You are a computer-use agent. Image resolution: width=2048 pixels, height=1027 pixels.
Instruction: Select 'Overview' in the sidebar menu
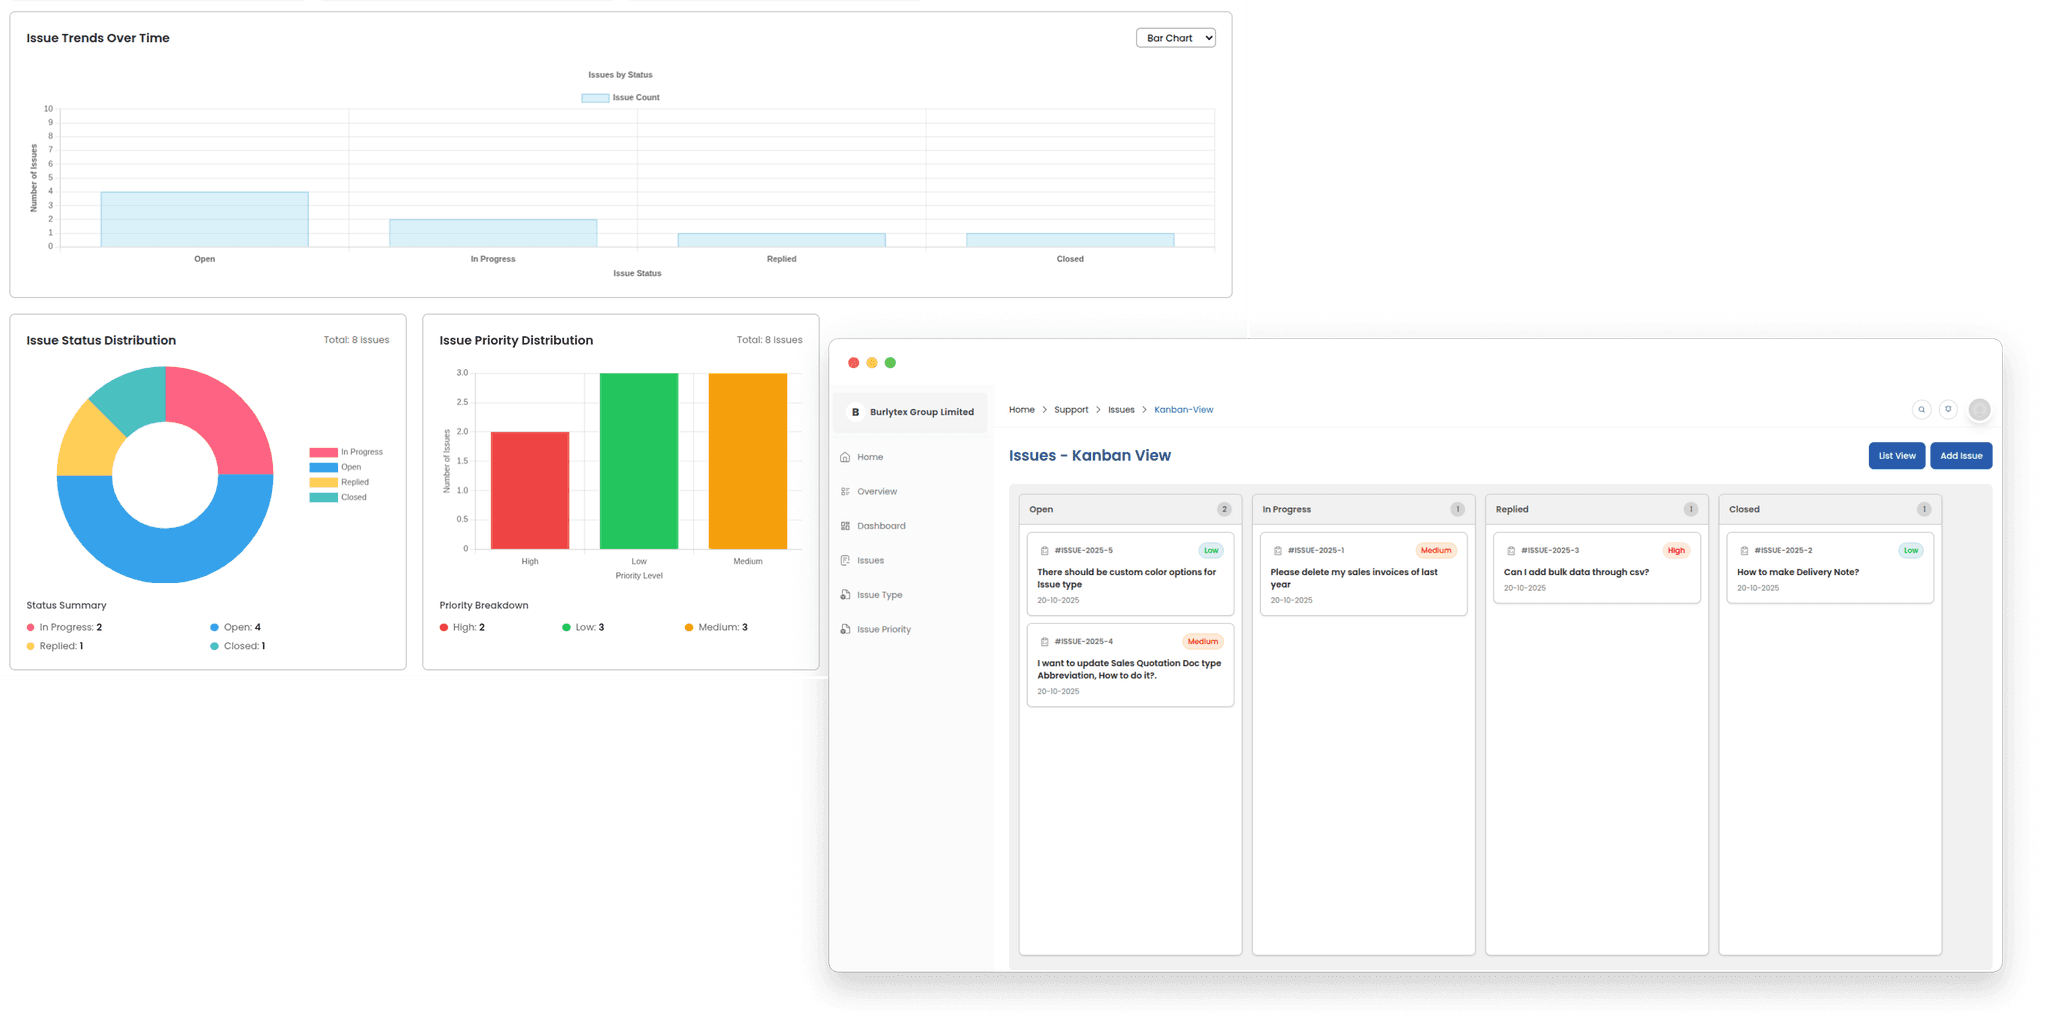point(878,491)
